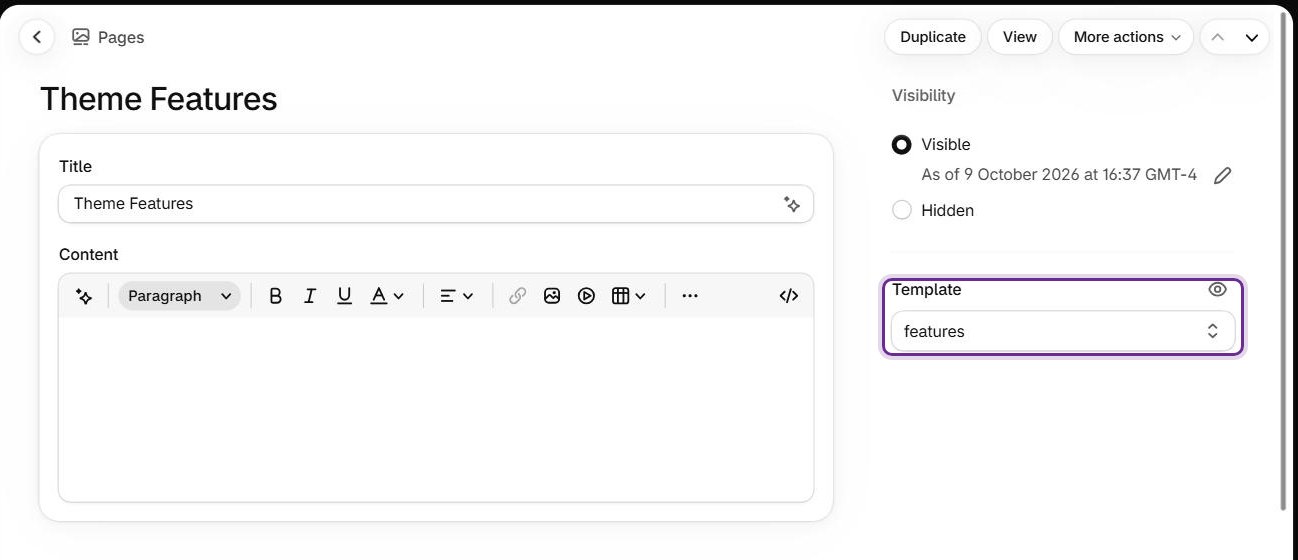Image resolution: width=1298 pixels, height=560 pixels.
Task: Click into the Title input field
Action: (x=436, y=203)
